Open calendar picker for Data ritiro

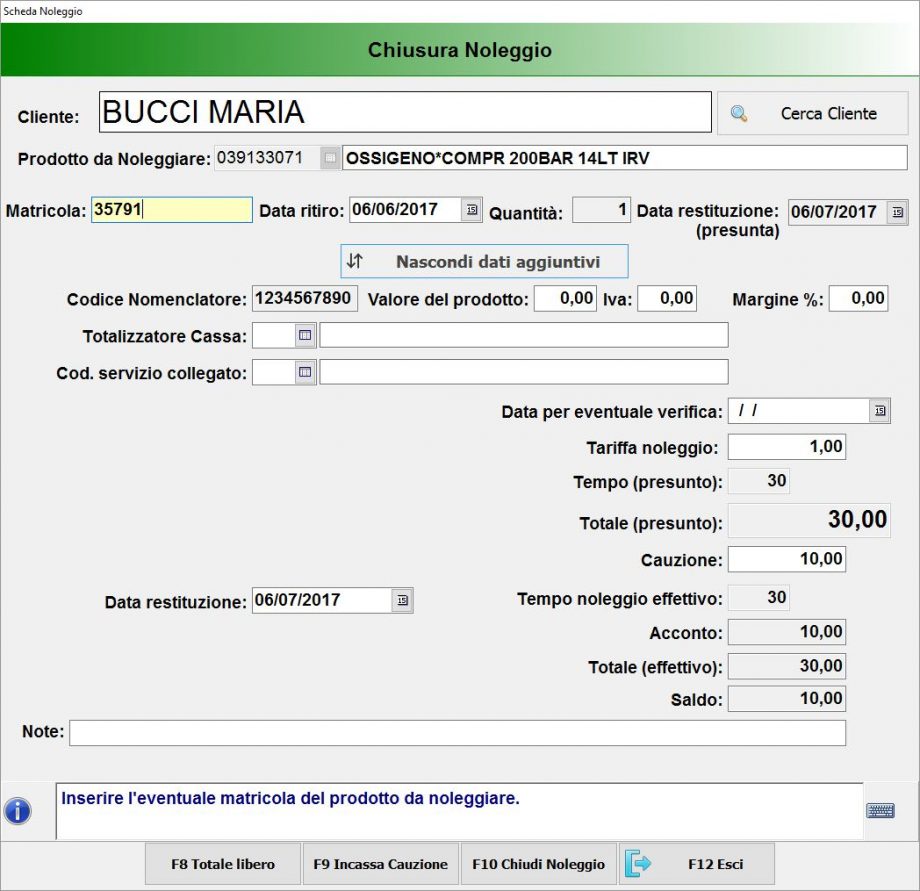tap(472, 210)
